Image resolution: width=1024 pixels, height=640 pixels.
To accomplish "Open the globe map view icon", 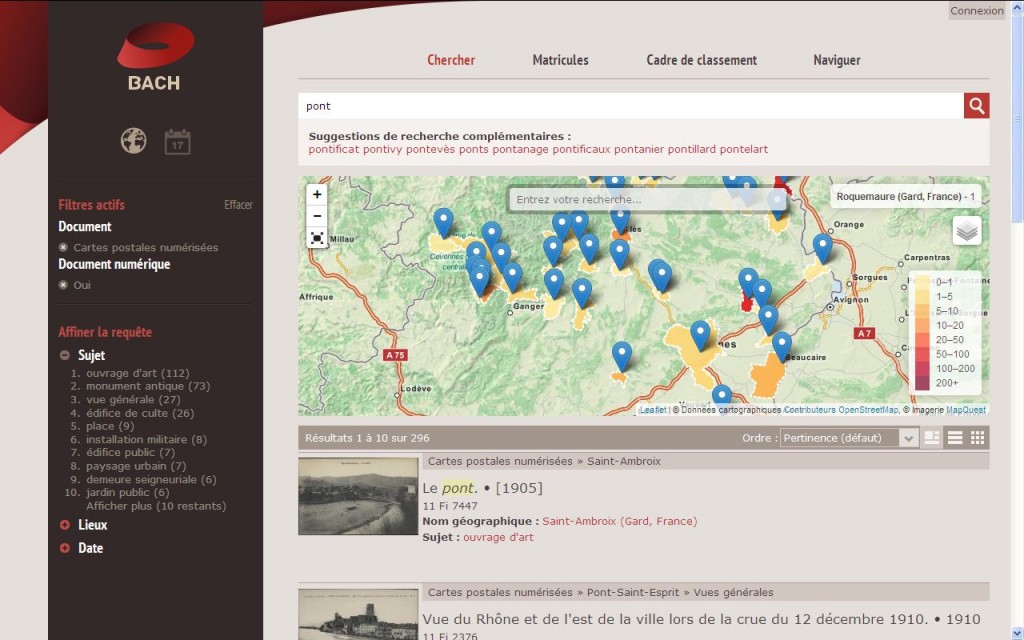I will point(134,141).
